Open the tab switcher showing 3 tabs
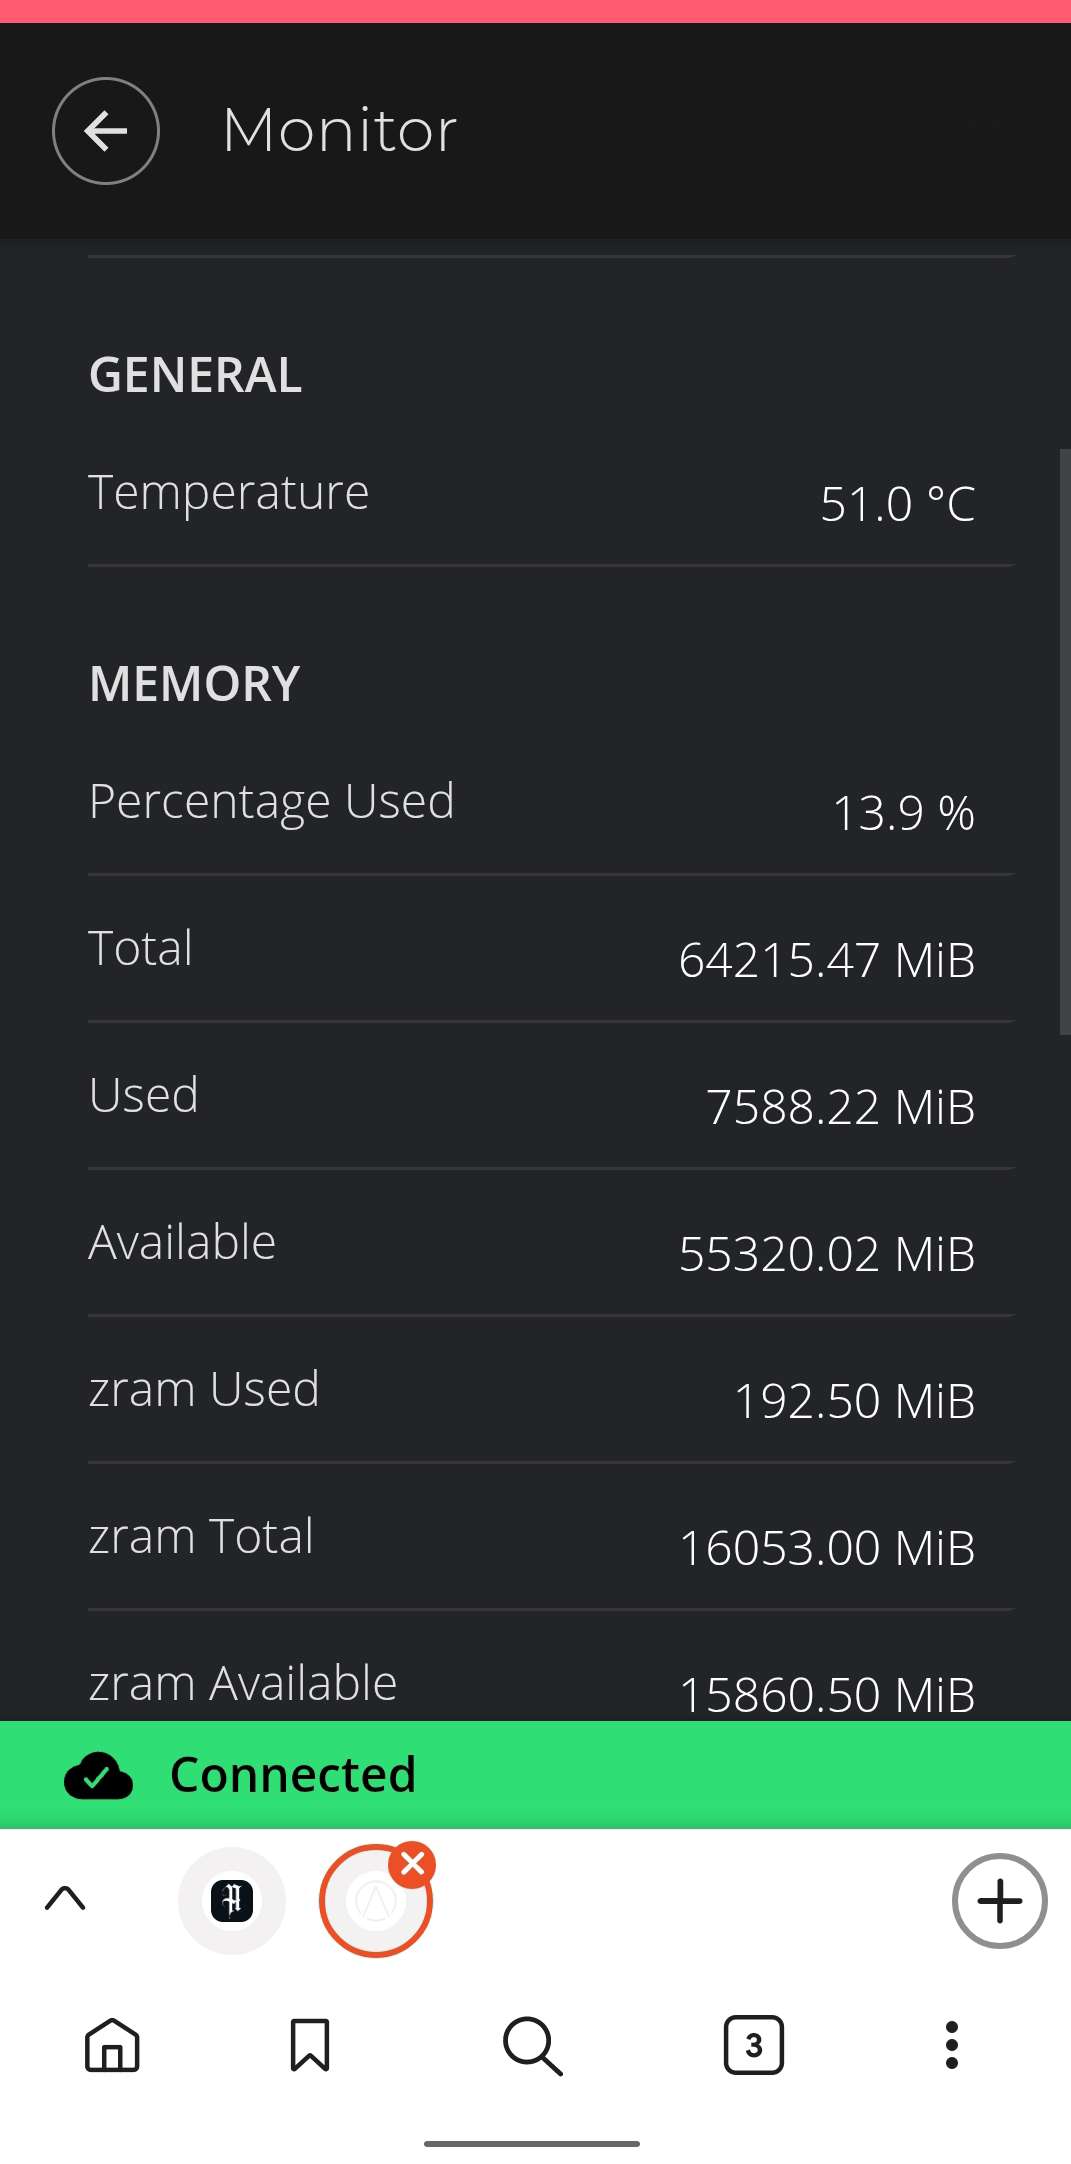Viewport: 1071px width, 2164px height. click(753, 2045)
